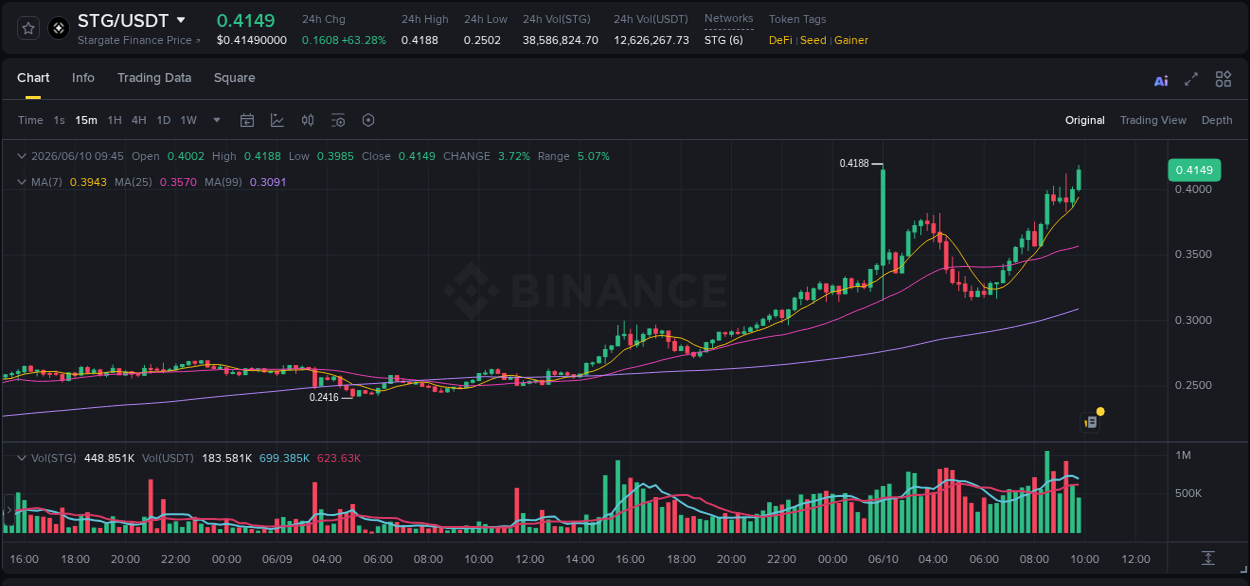
Task: Click the 0.3500 price axis label
Action: (1192, 254)
